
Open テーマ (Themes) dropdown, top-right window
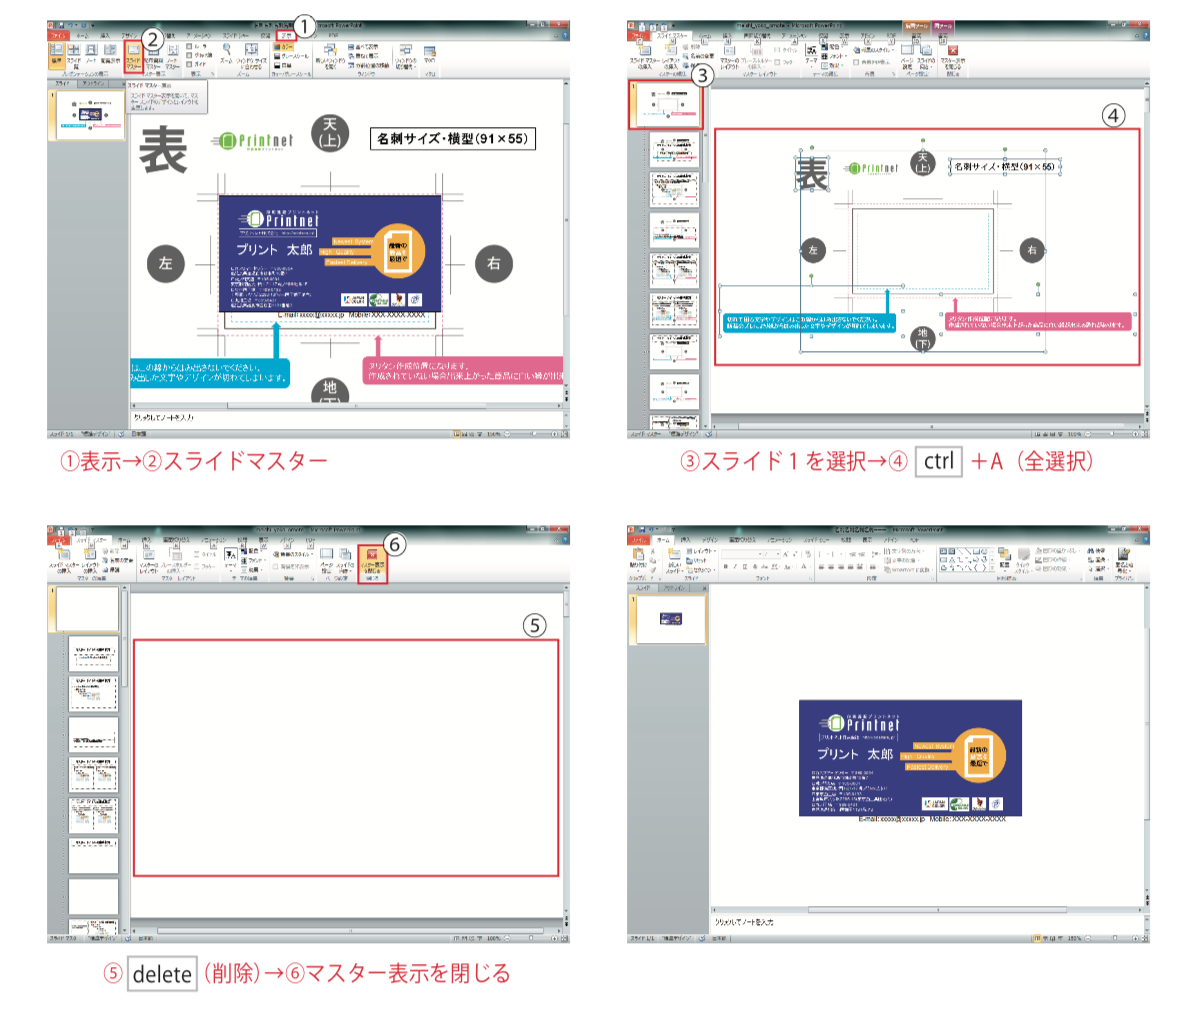pyautogui.click(x=811, y=55)
